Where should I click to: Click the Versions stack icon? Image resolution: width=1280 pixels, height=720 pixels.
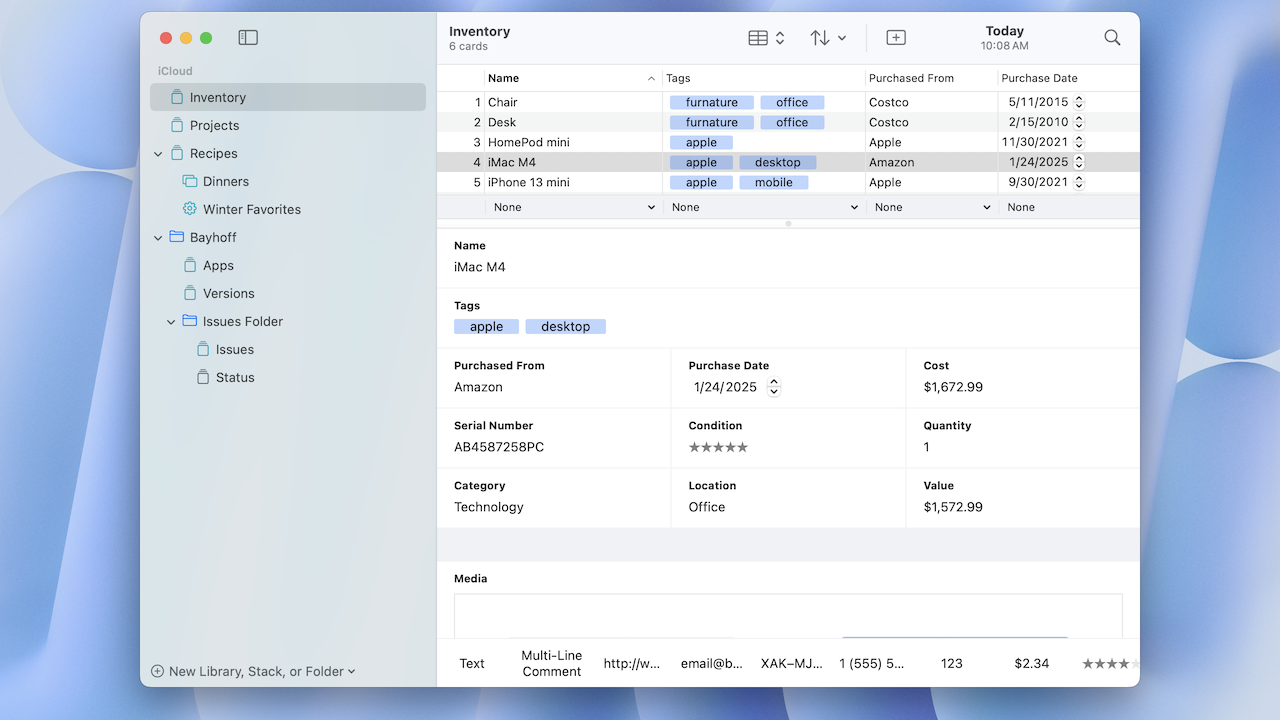pyautogui.click(x=190, y=293)
